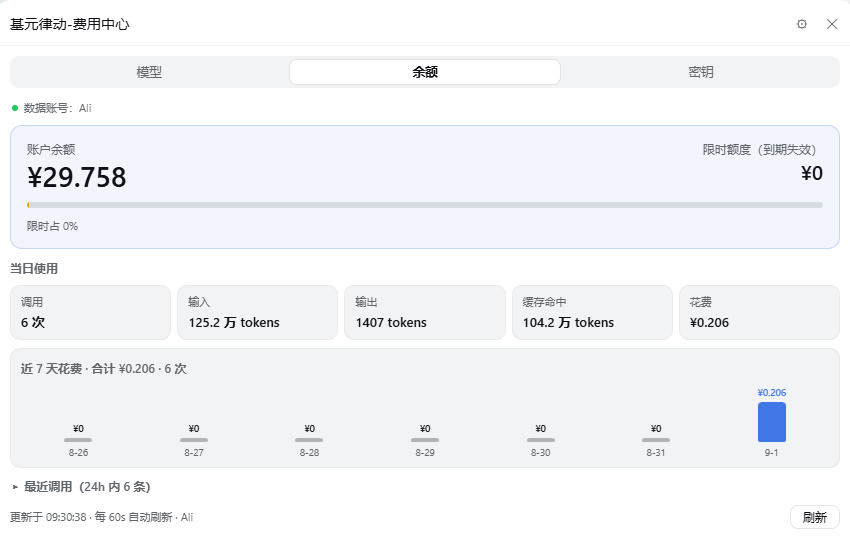The width and height of the screenshot is (850, 542).
Task: Click the 近 7 天花费 chart heading
Action: (104, 369)
